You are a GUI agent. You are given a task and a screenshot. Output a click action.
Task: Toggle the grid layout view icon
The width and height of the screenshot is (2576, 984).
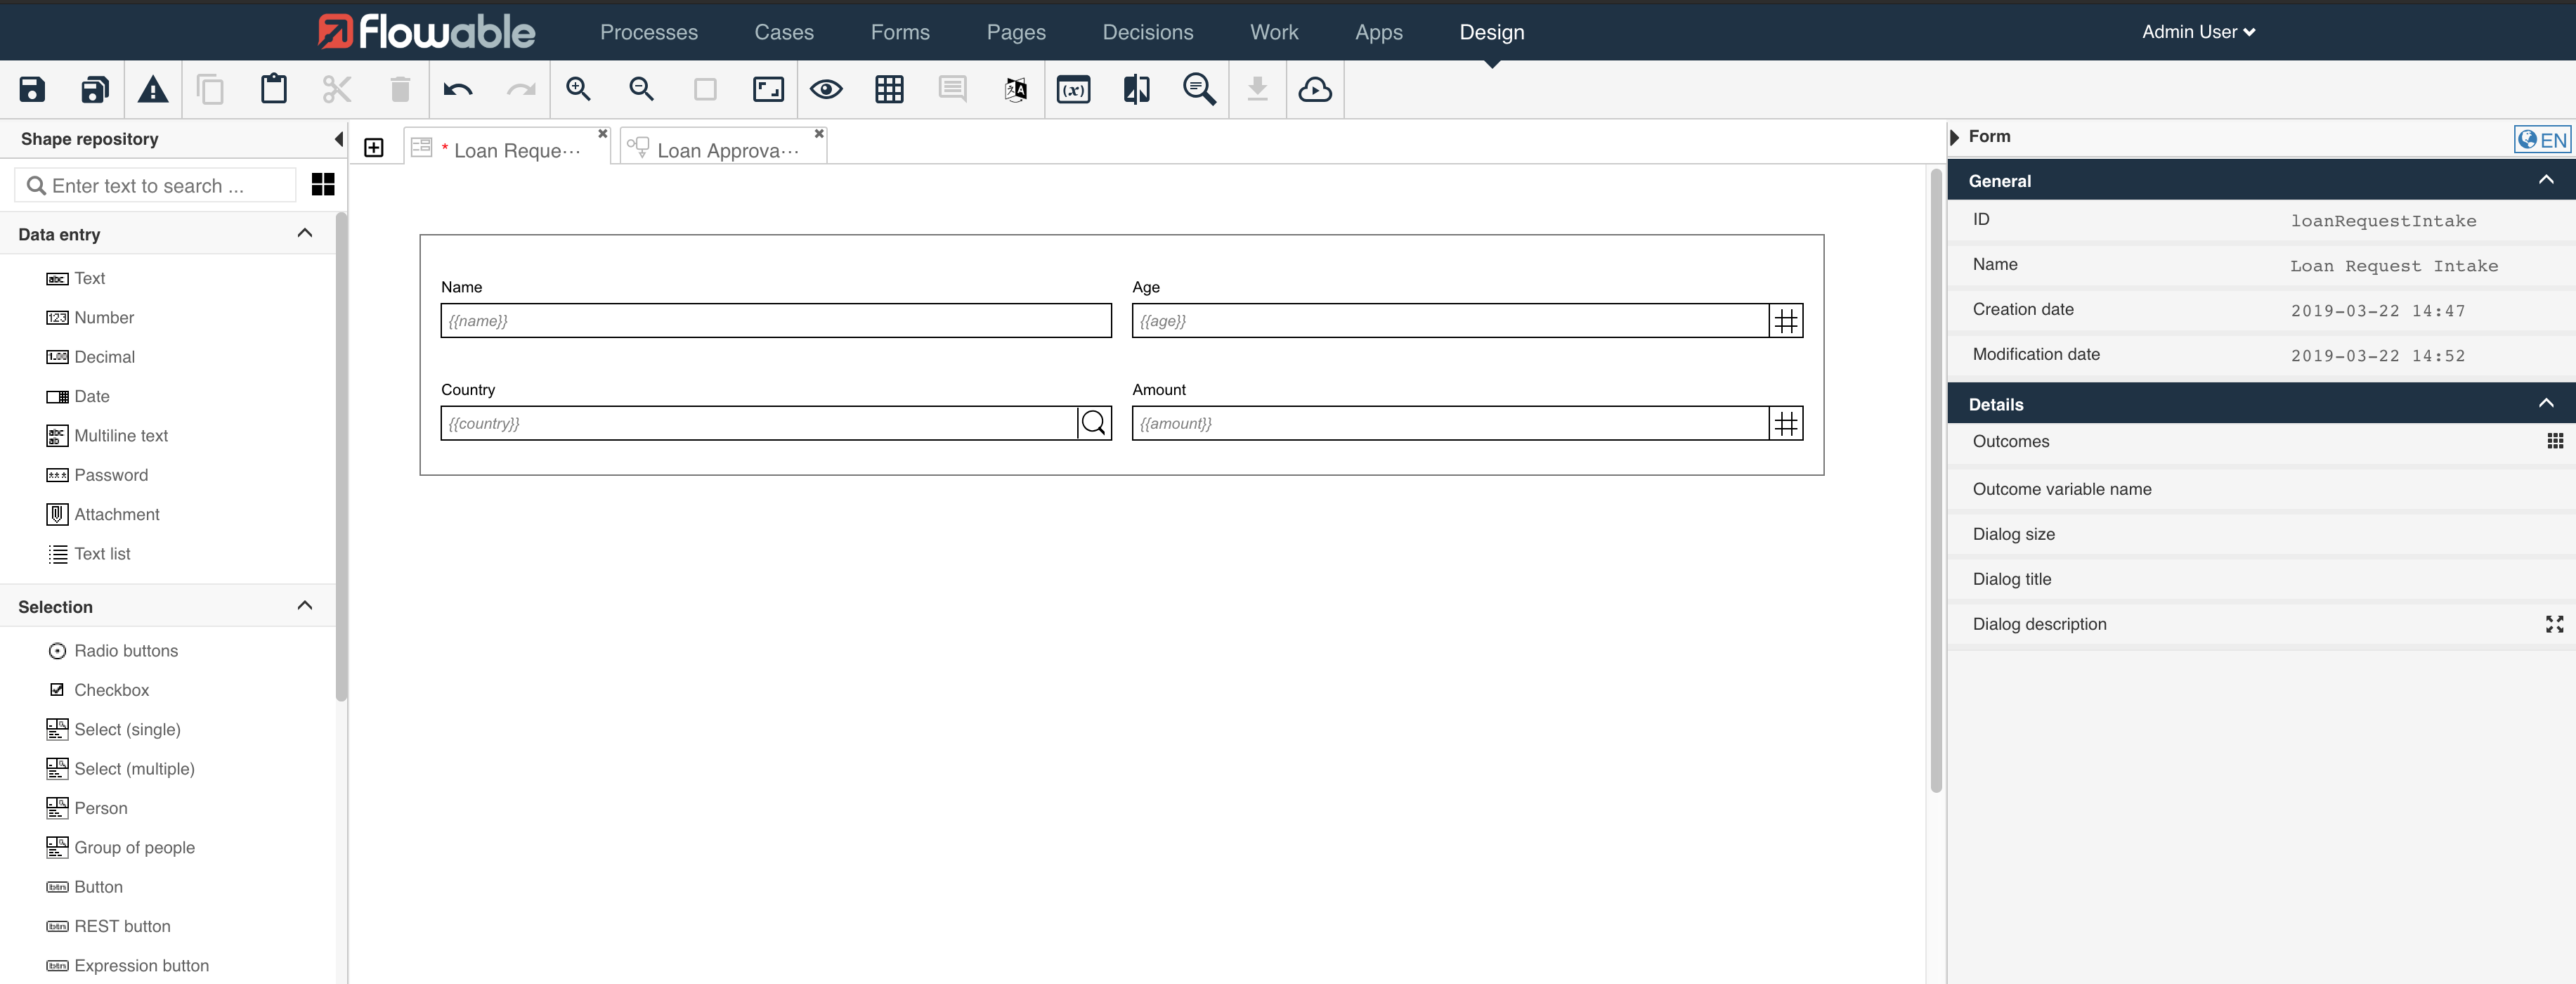tap(889, 89)
